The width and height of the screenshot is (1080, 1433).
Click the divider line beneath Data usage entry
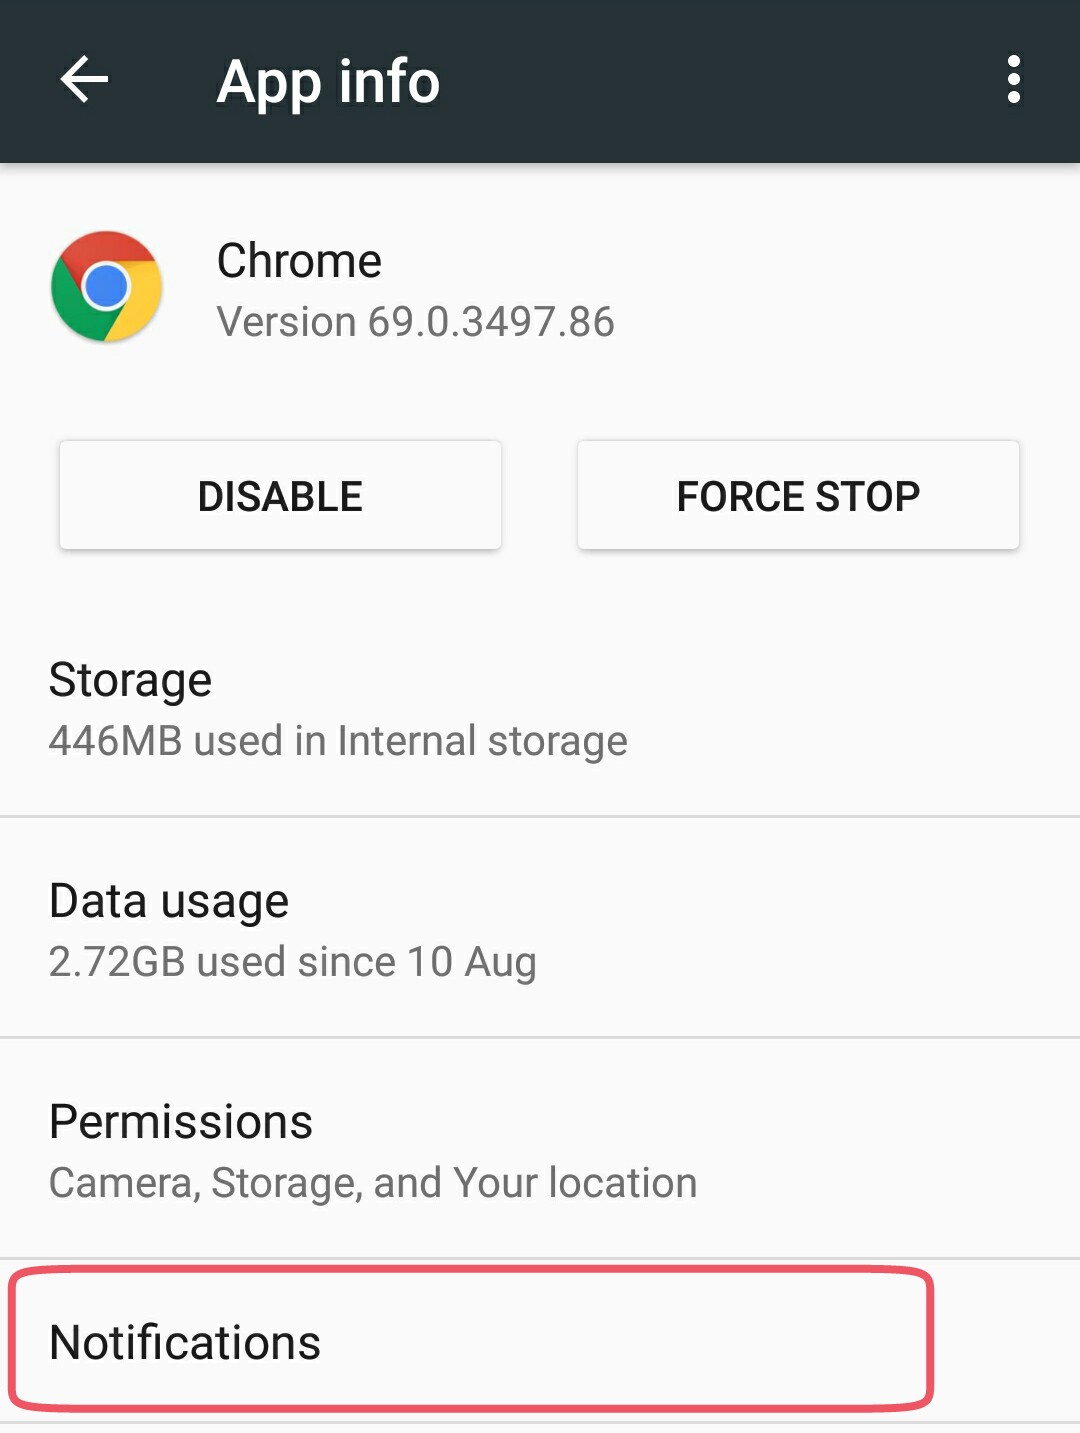[540, 1038]
